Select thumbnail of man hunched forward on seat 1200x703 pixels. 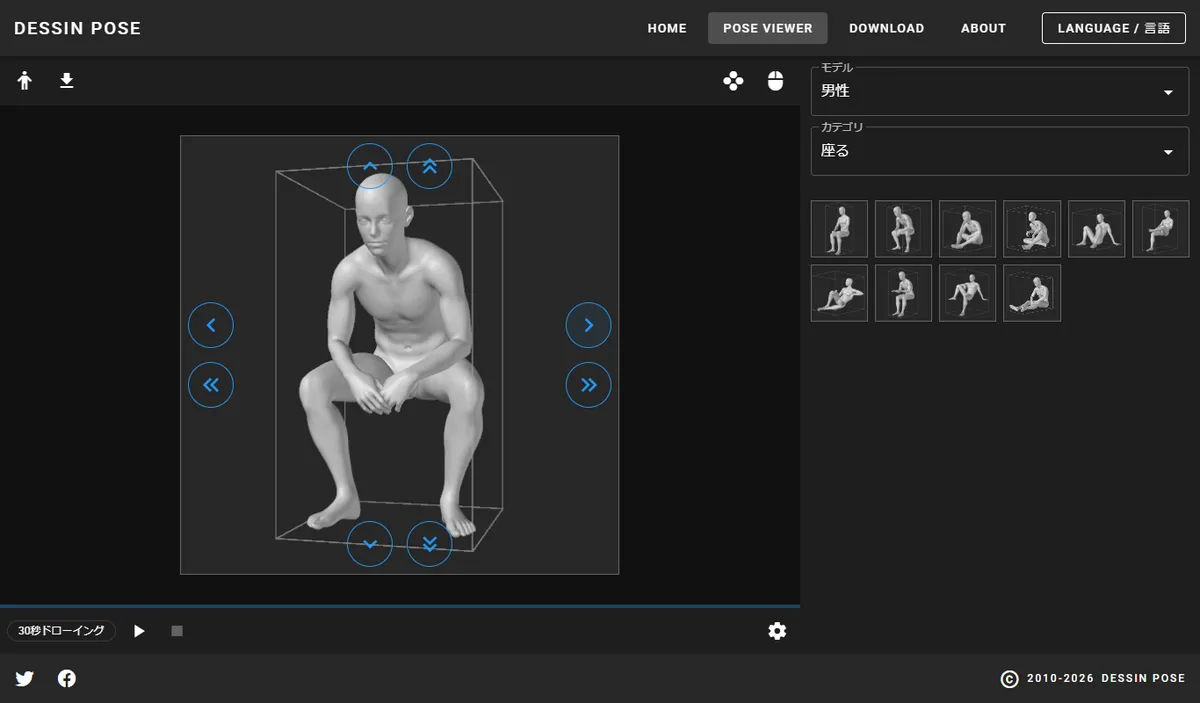pos(903,229)
